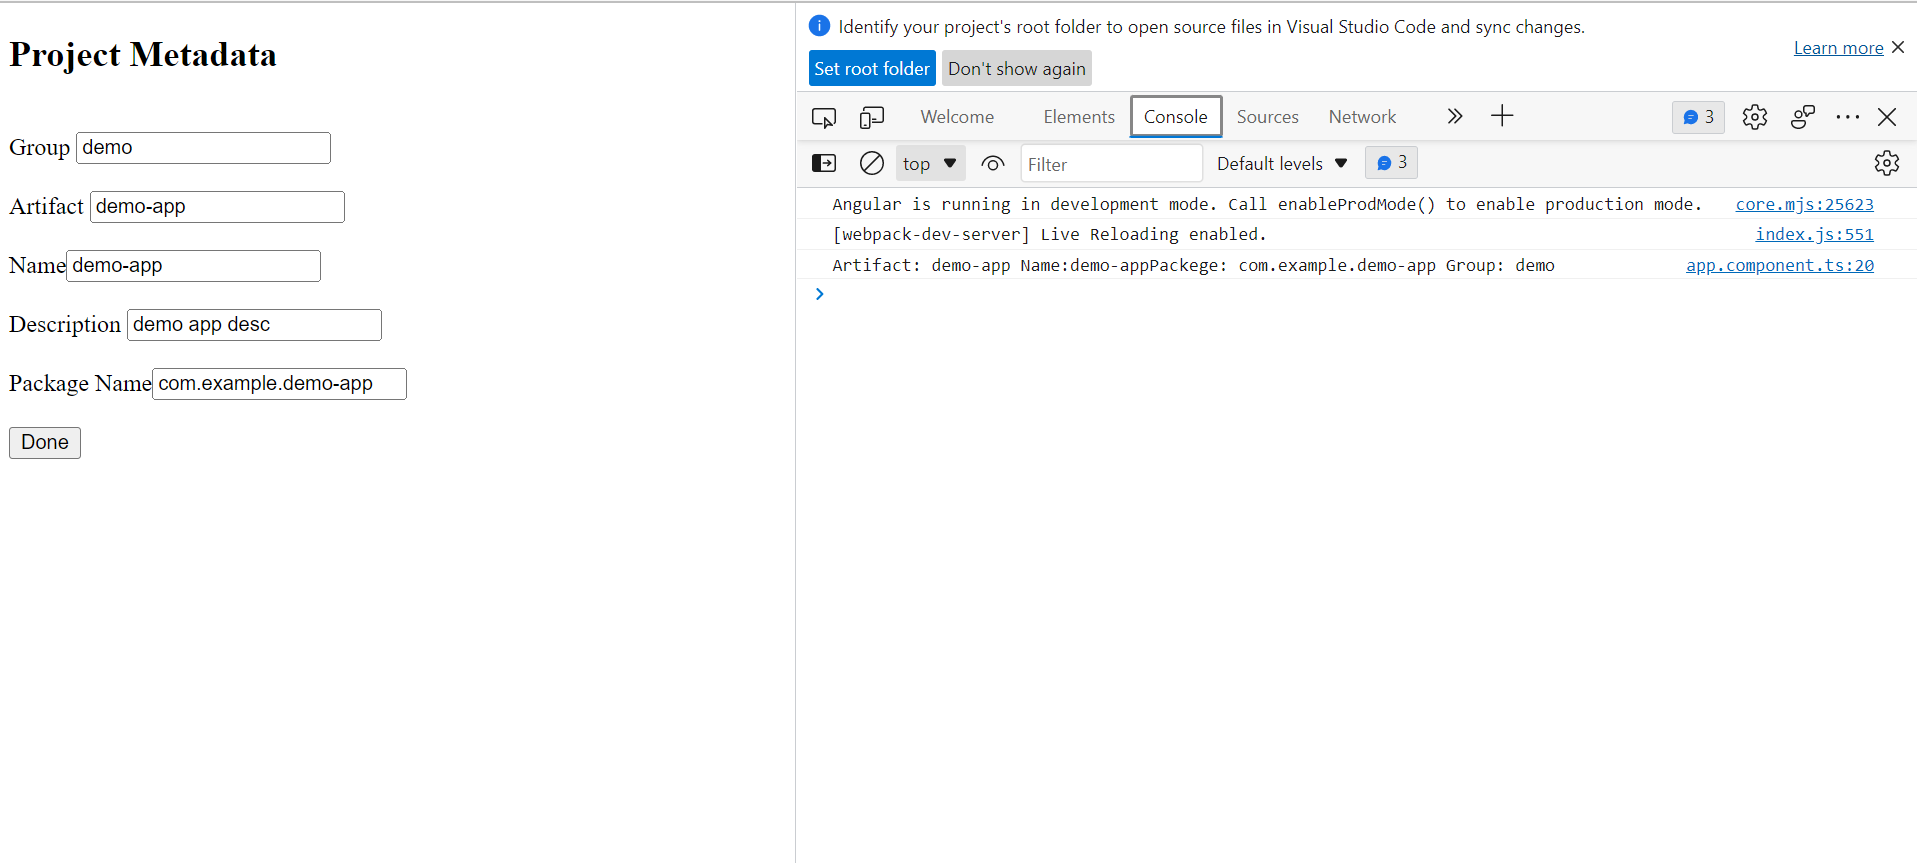Click the Package Name input field
The width and height of the screenshot is (1917, 863).
(x=279, y=384)
